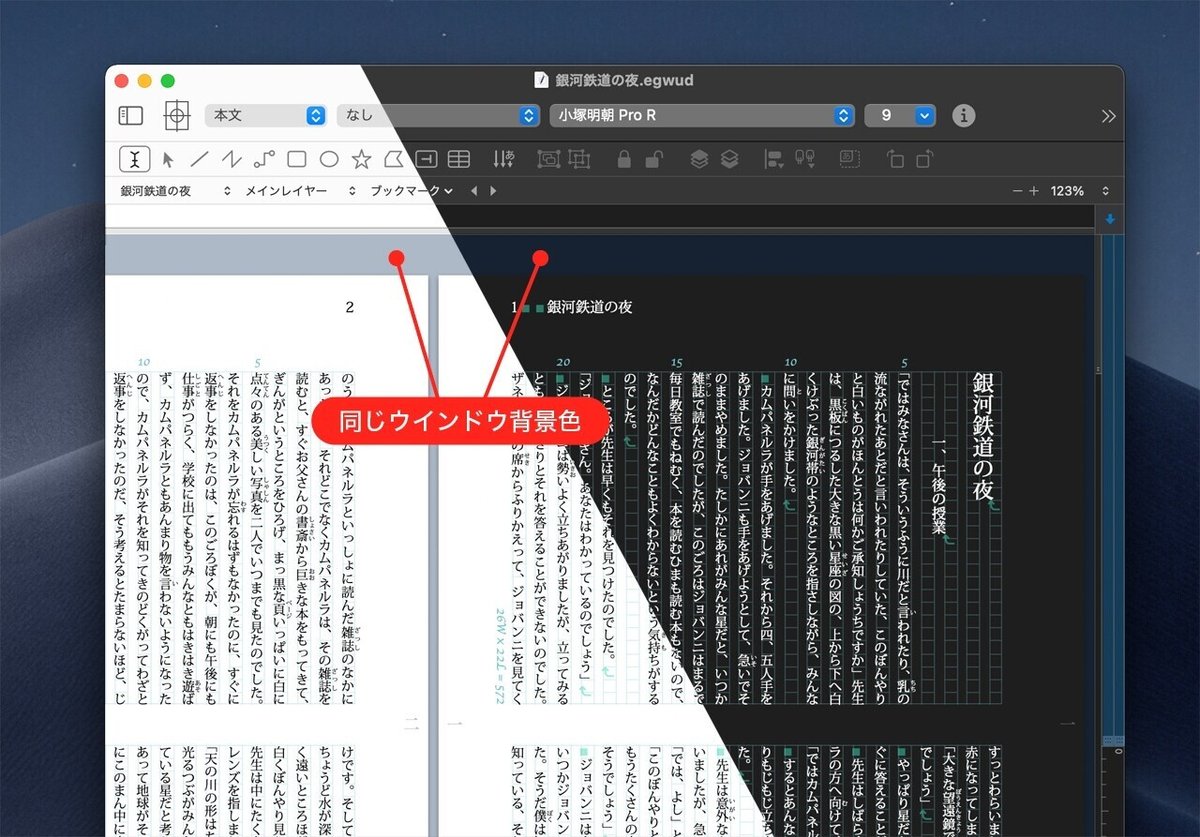
Task: Go to previous bookmark with left arrow
Action: [x=474, y=190]
